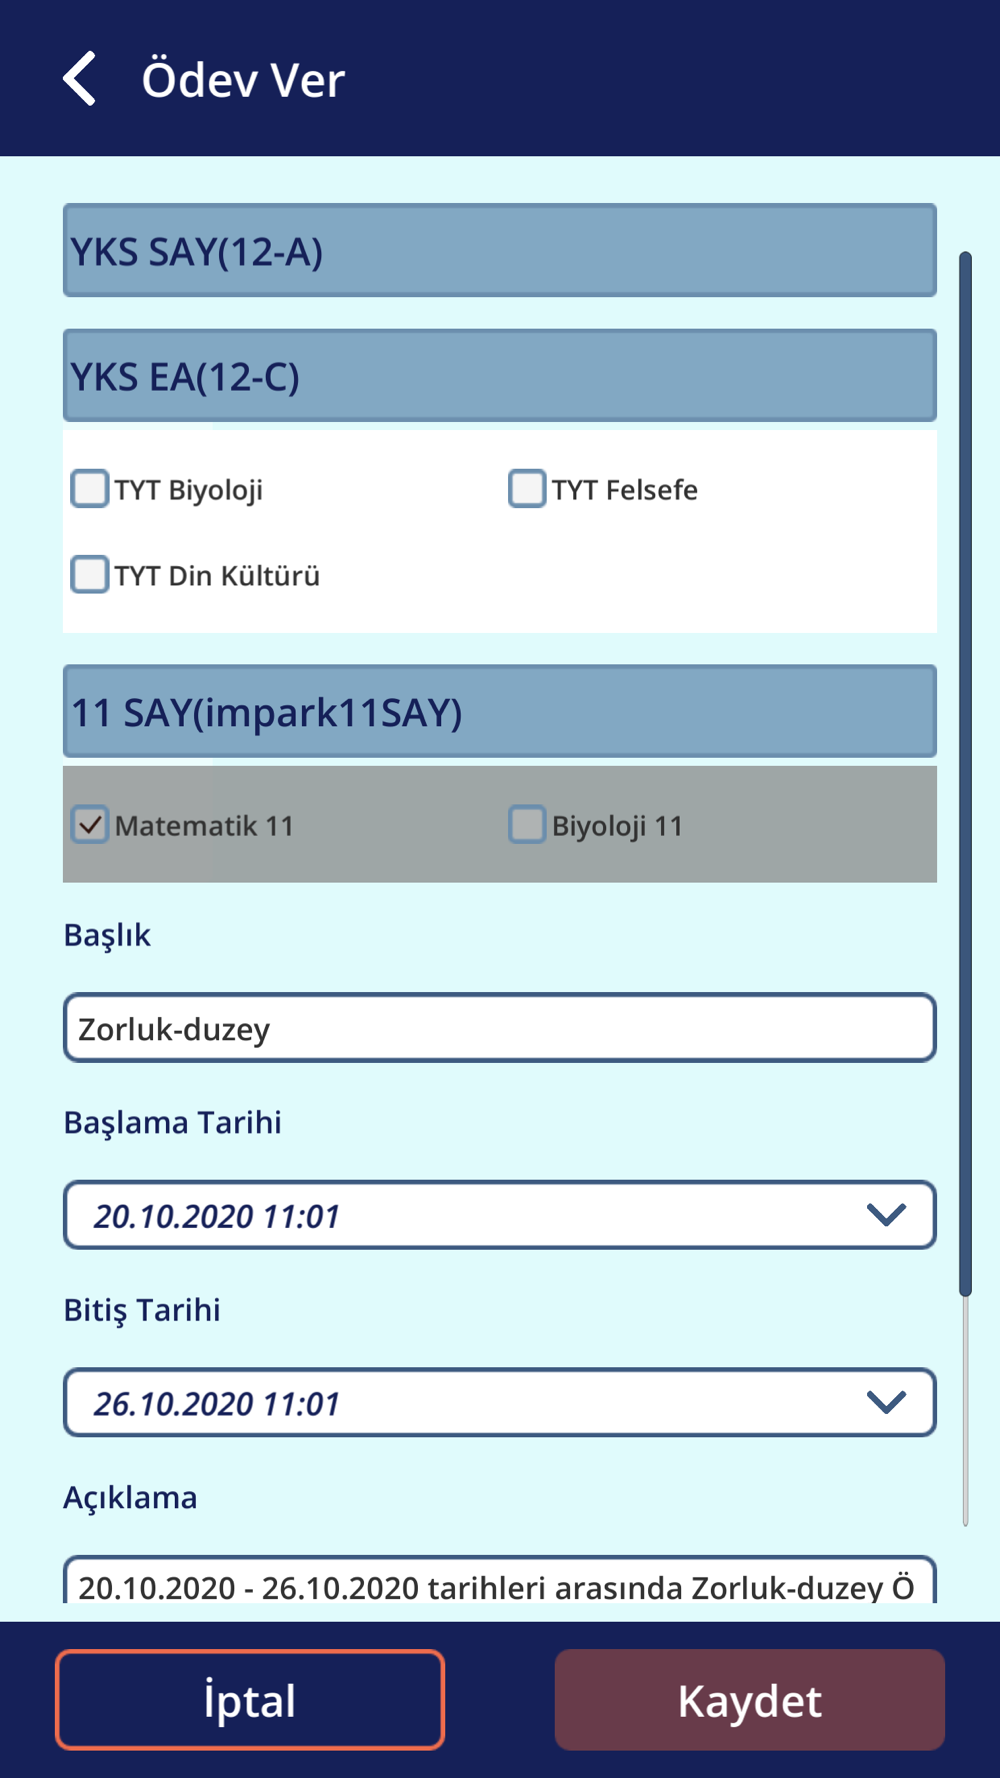This screenshot has width=1000, height=1778.
Task: Tap the TYT Felsefe label text
Action: coord(625,490)
